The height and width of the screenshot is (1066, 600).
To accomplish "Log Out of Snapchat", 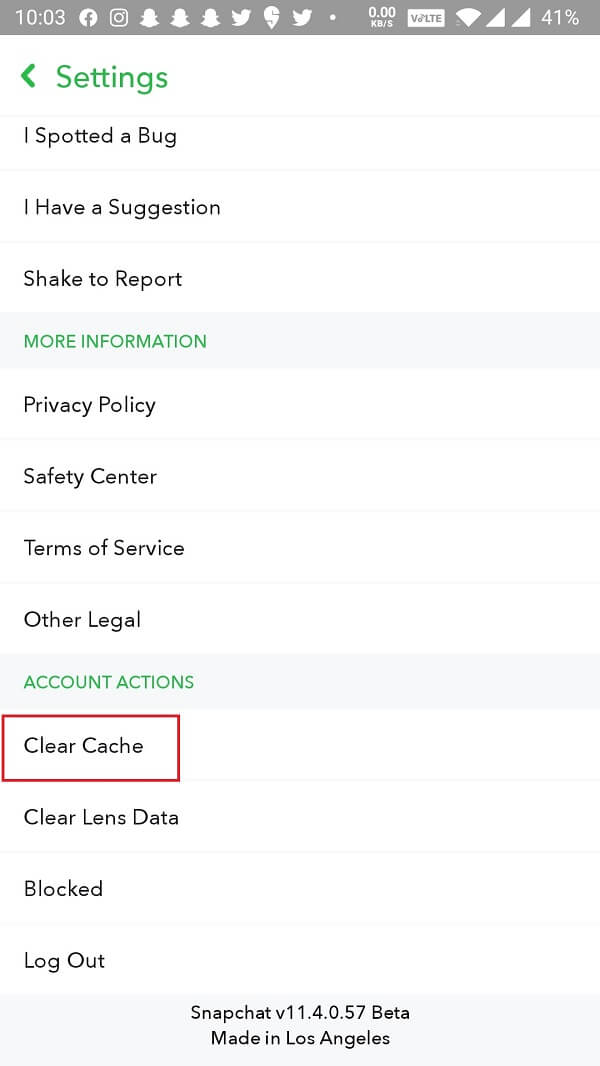I will (64, 961).
